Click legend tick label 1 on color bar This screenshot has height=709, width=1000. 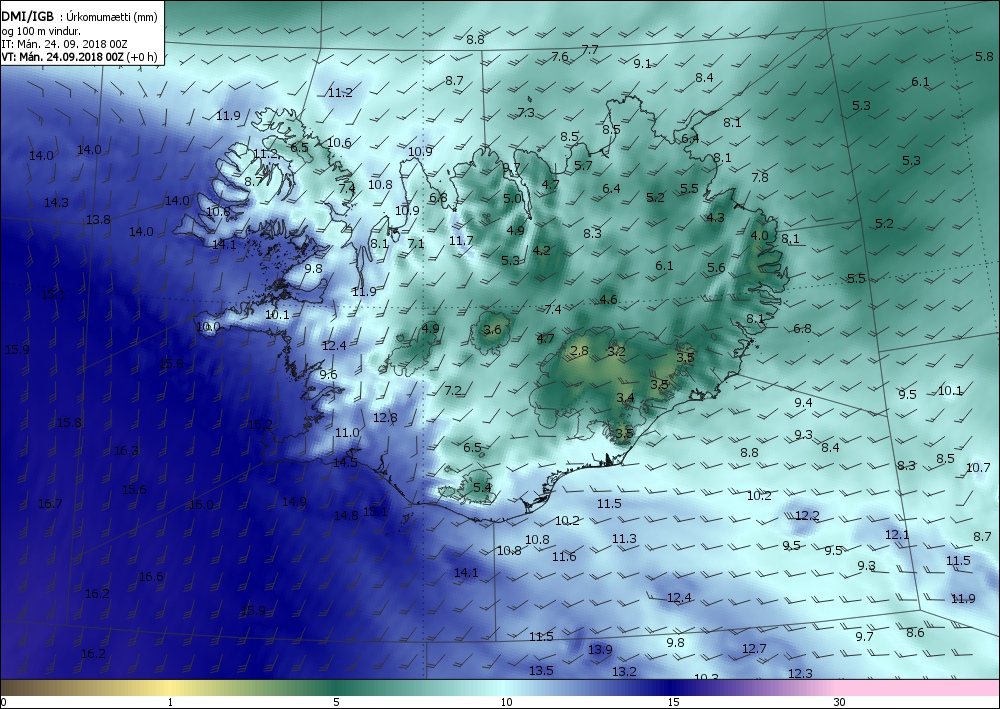point(170,703)
